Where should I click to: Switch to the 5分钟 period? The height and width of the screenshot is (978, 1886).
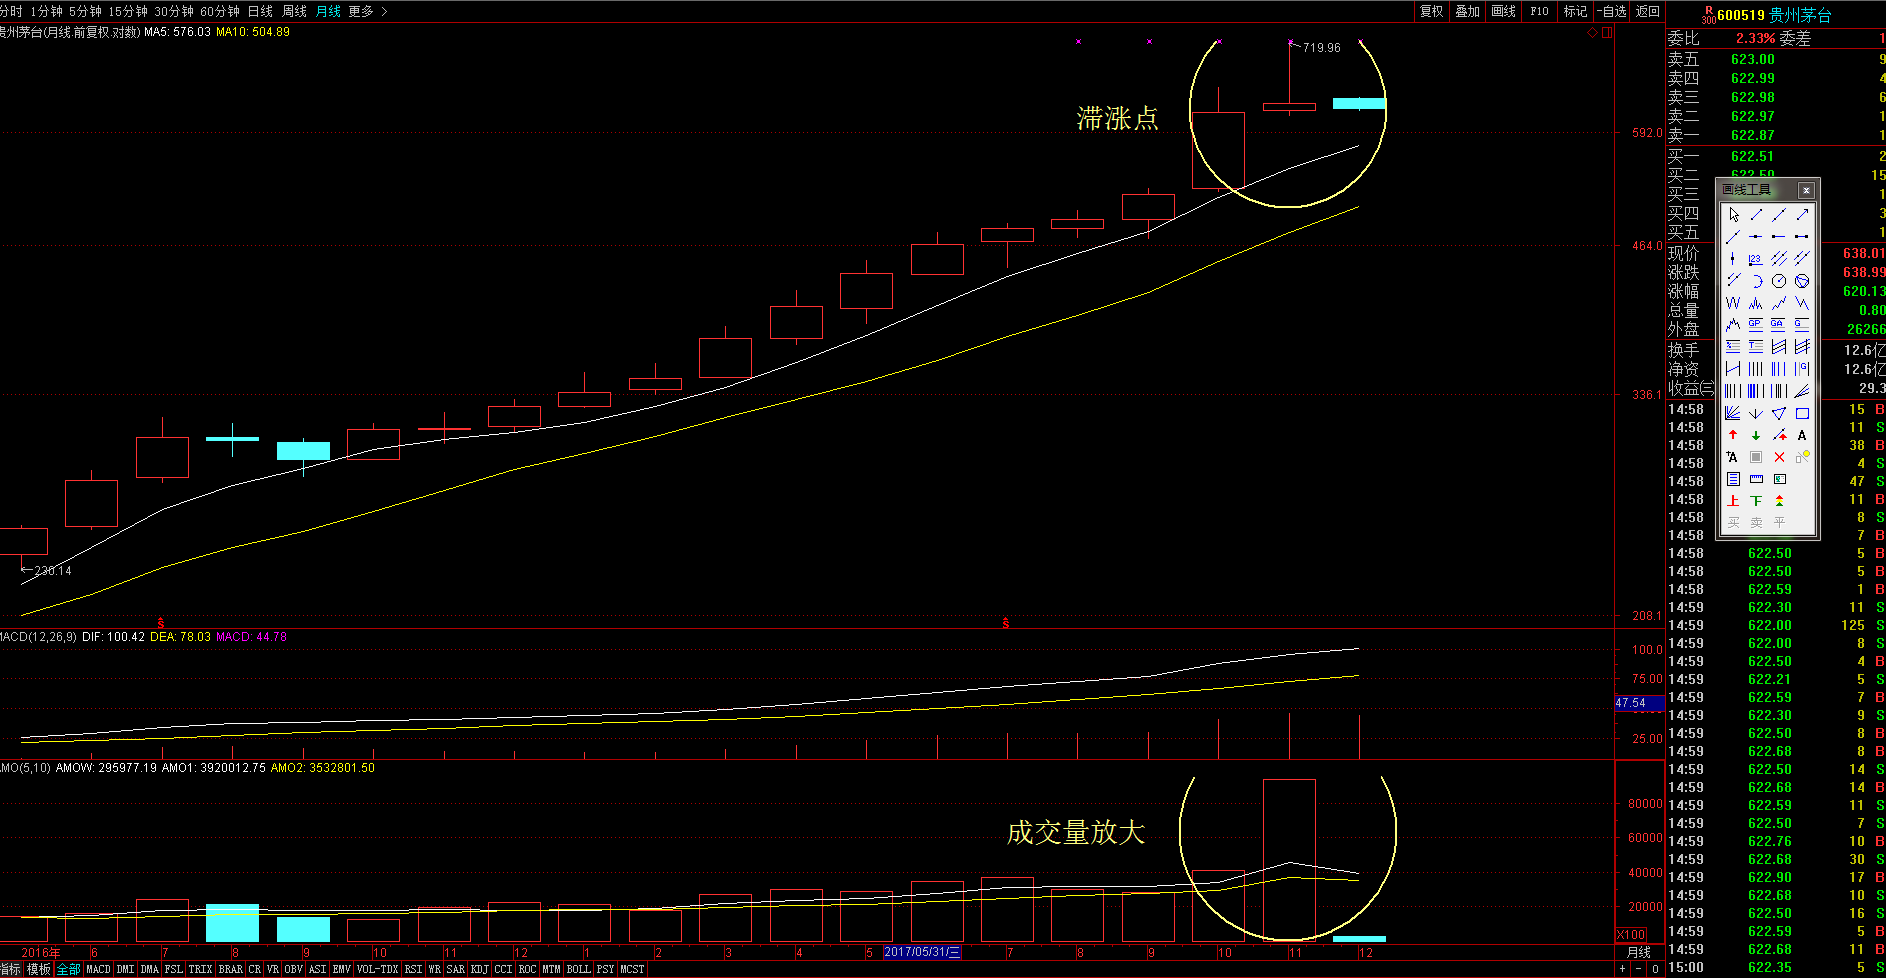(x=85, y=11)
